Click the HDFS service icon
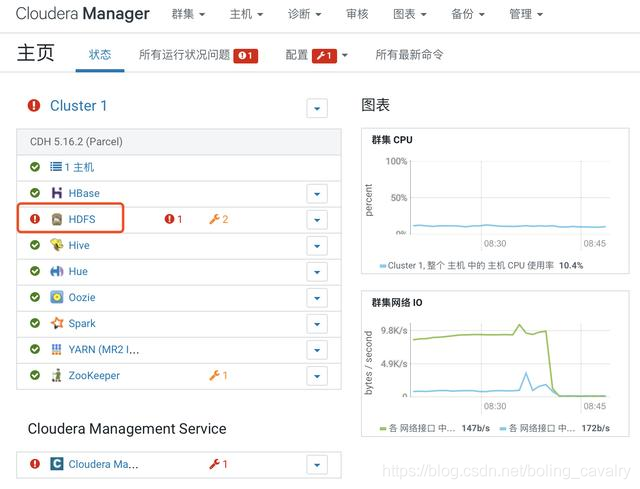The width and height of the screenshot is (640, 489). (57, 219)
